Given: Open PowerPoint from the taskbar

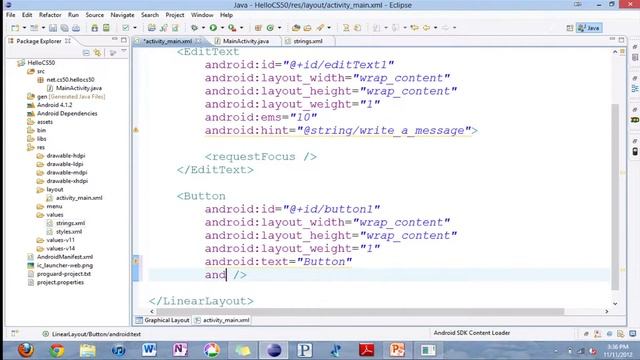Looking at the screenshot, I should (397, 350).
